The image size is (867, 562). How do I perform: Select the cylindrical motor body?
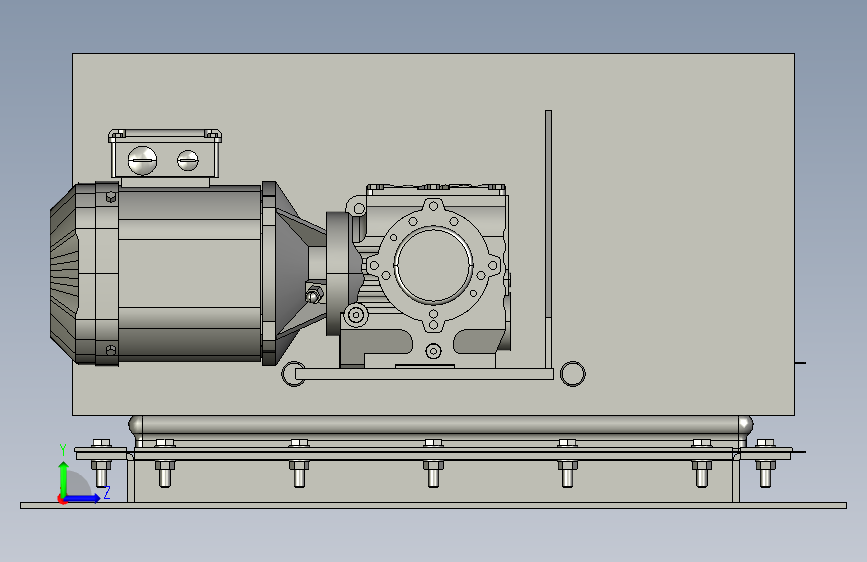click(190, 274)
